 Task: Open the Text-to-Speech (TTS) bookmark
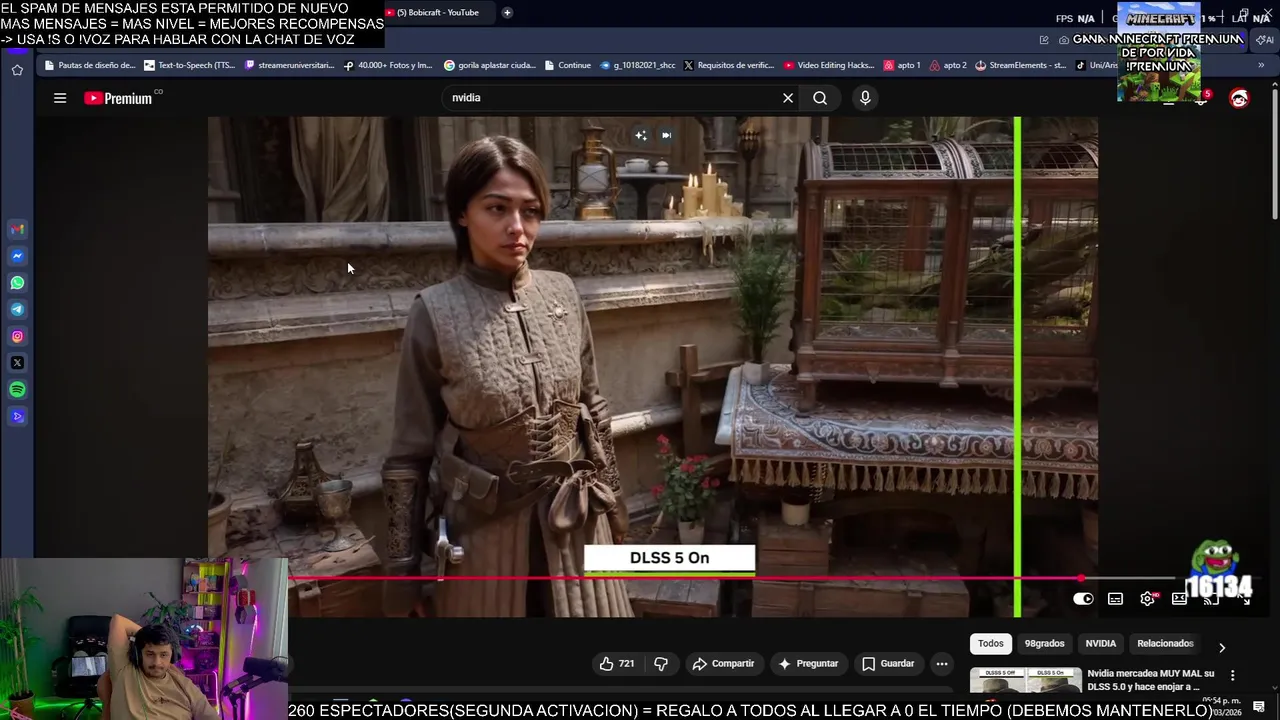tap(190, 66)
